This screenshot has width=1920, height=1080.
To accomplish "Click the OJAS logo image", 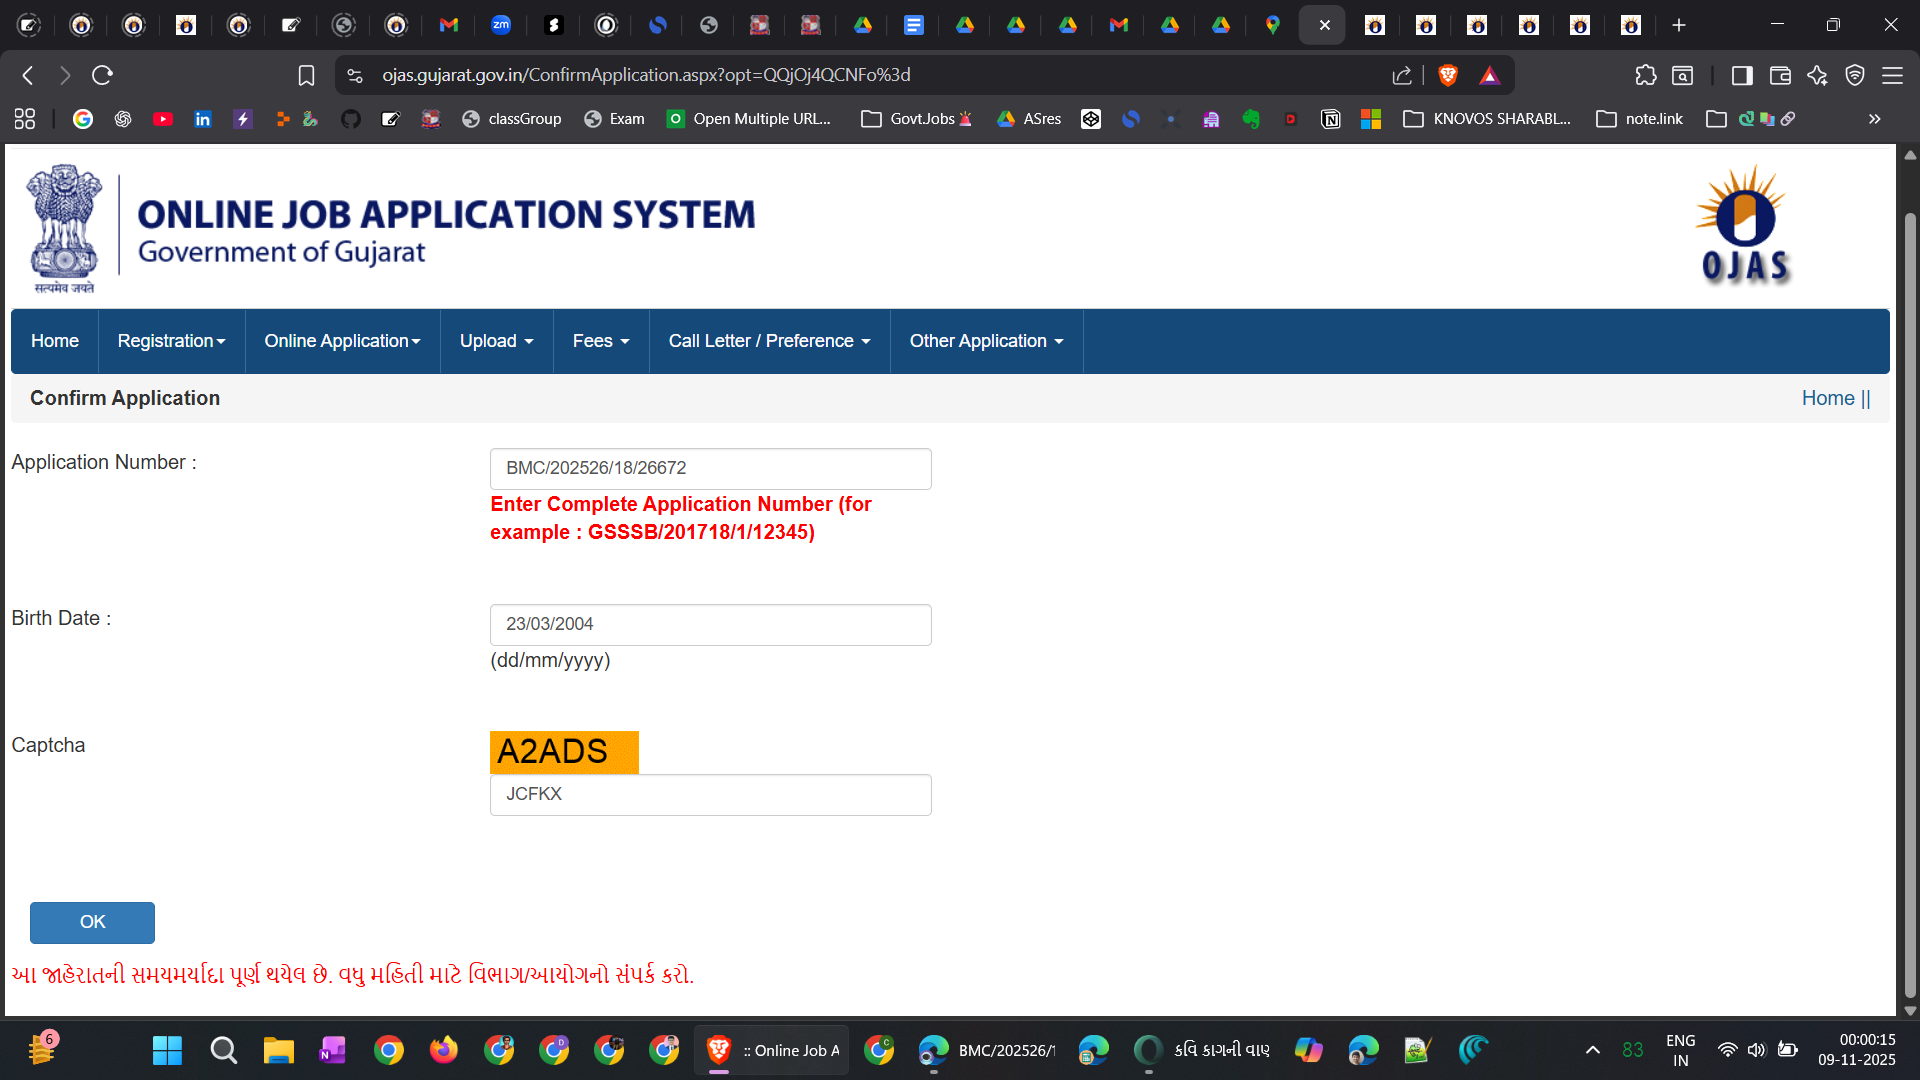I will 1745,225.
